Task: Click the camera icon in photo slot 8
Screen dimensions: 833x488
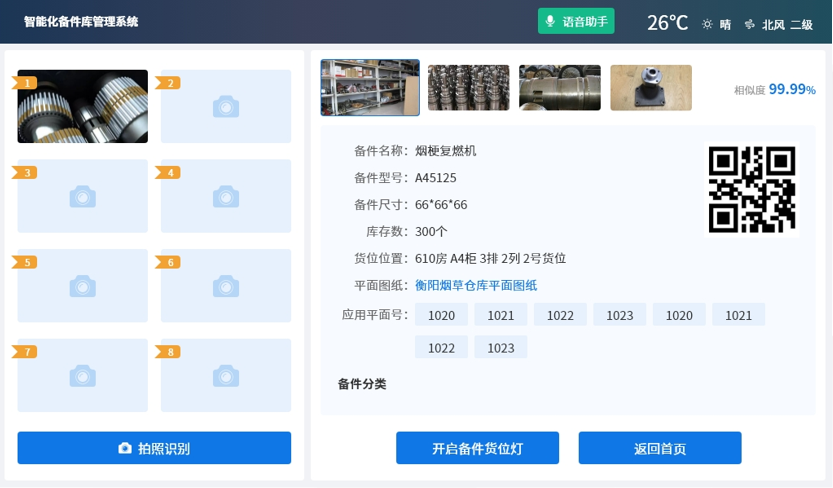Action: [x=226, y=376]
